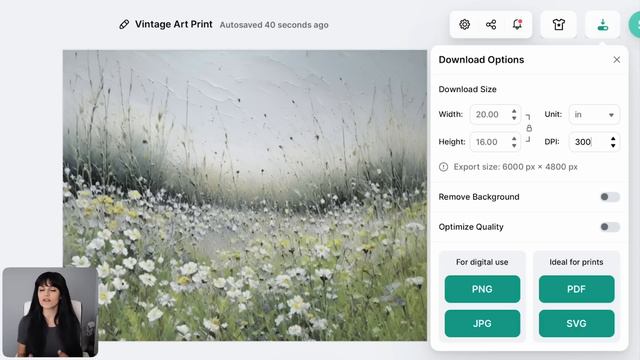This screenshot has width=640, height=360.
Task: Download as SVG
Action: 576,323
